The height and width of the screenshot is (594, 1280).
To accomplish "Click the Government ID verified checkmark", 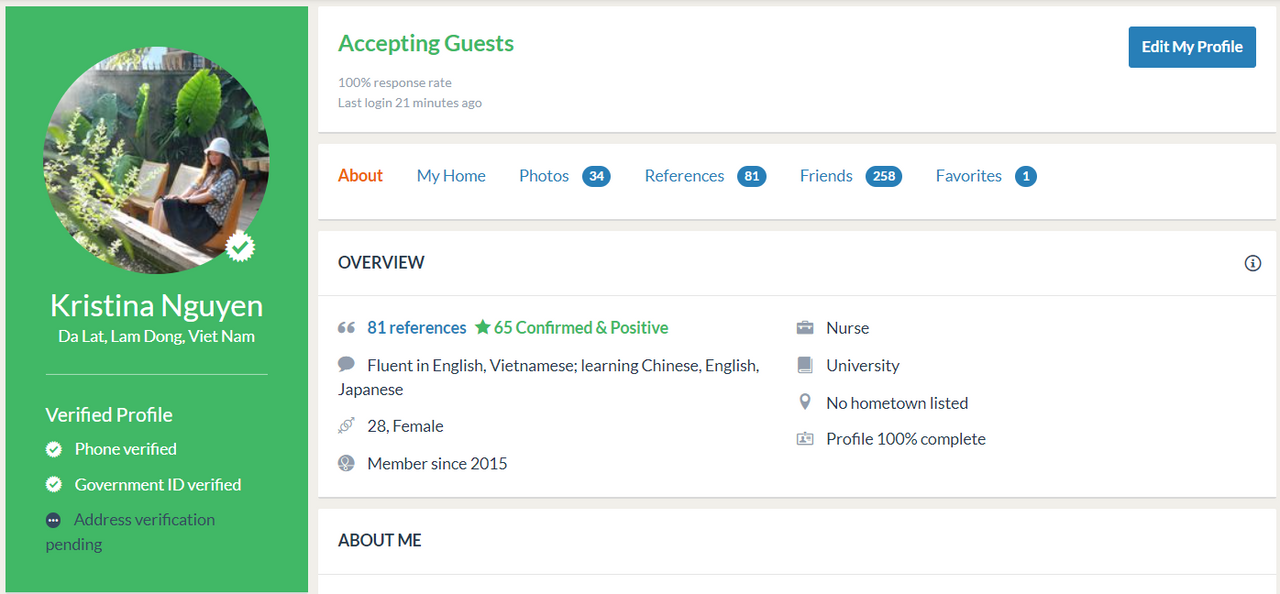I will click(54, 485).
